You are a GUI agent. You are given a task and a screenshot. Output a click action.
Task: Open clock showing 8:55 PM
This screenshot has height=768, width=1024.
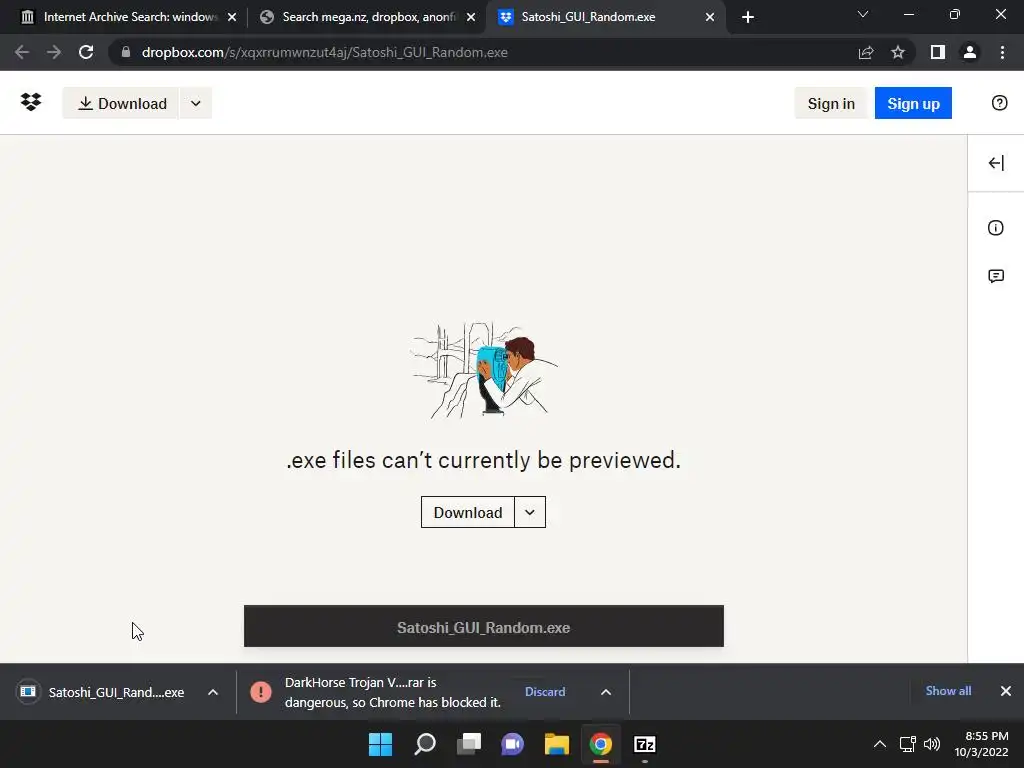982,744
